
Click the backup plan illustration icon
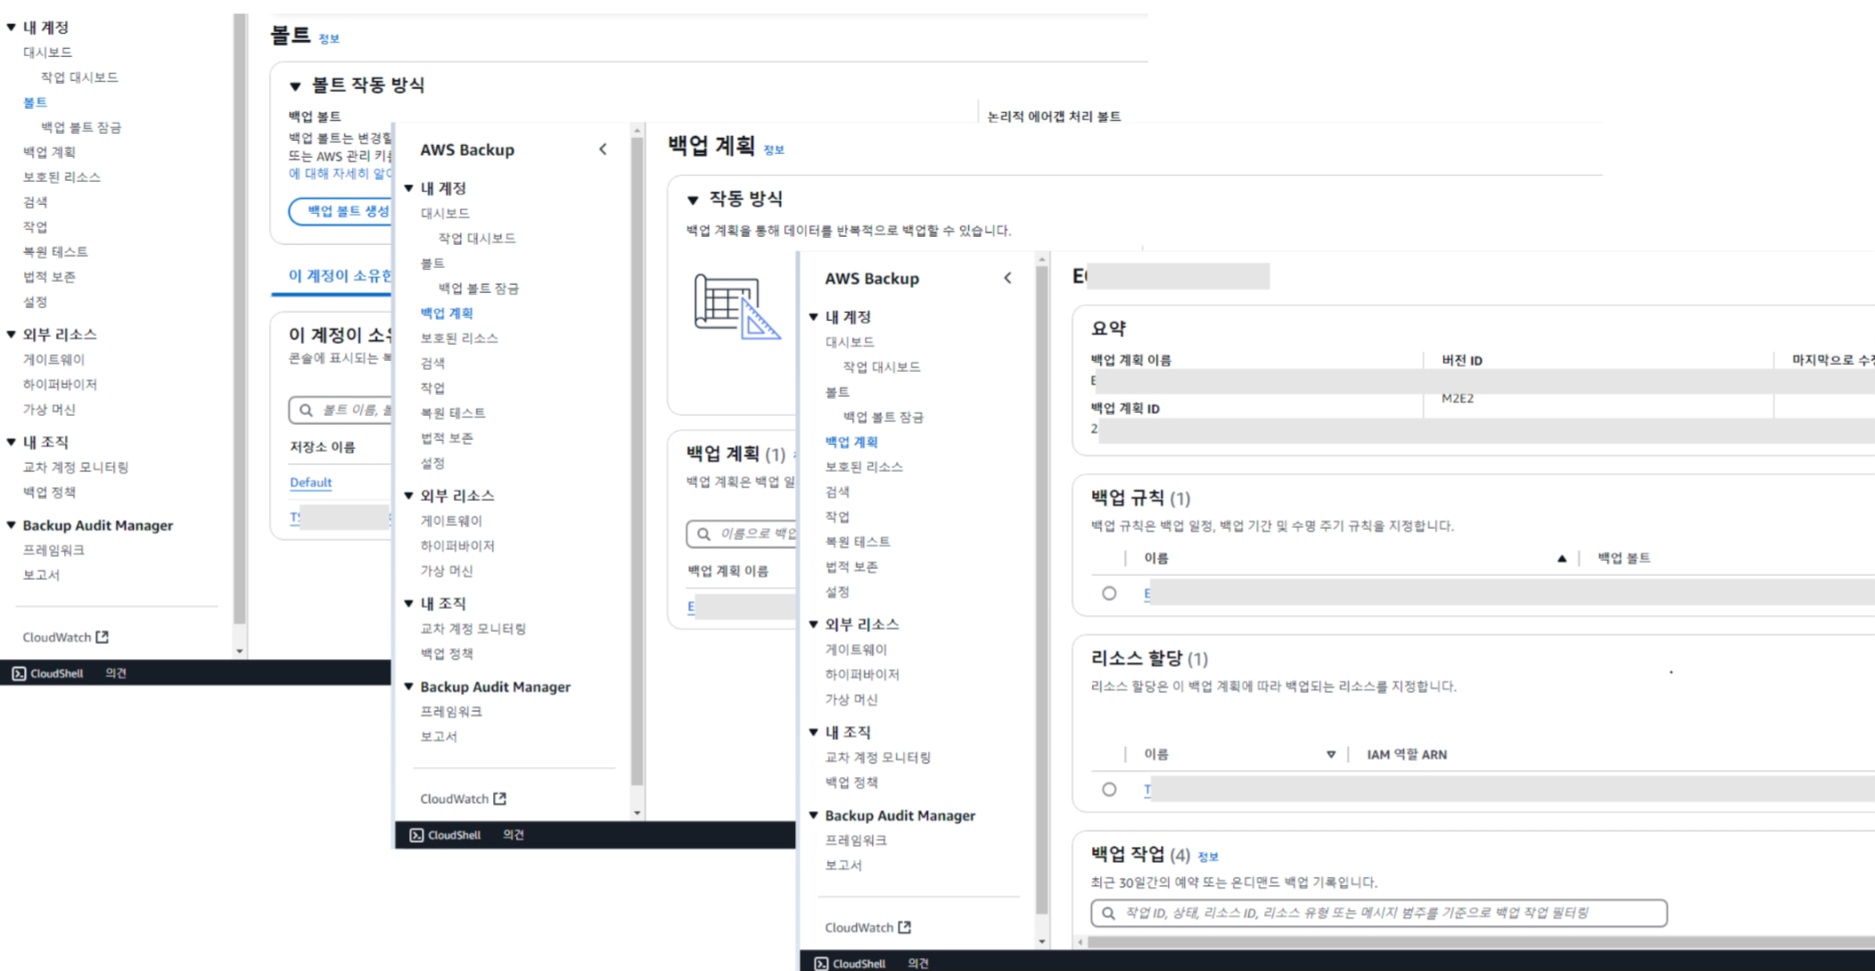point(737,306)
